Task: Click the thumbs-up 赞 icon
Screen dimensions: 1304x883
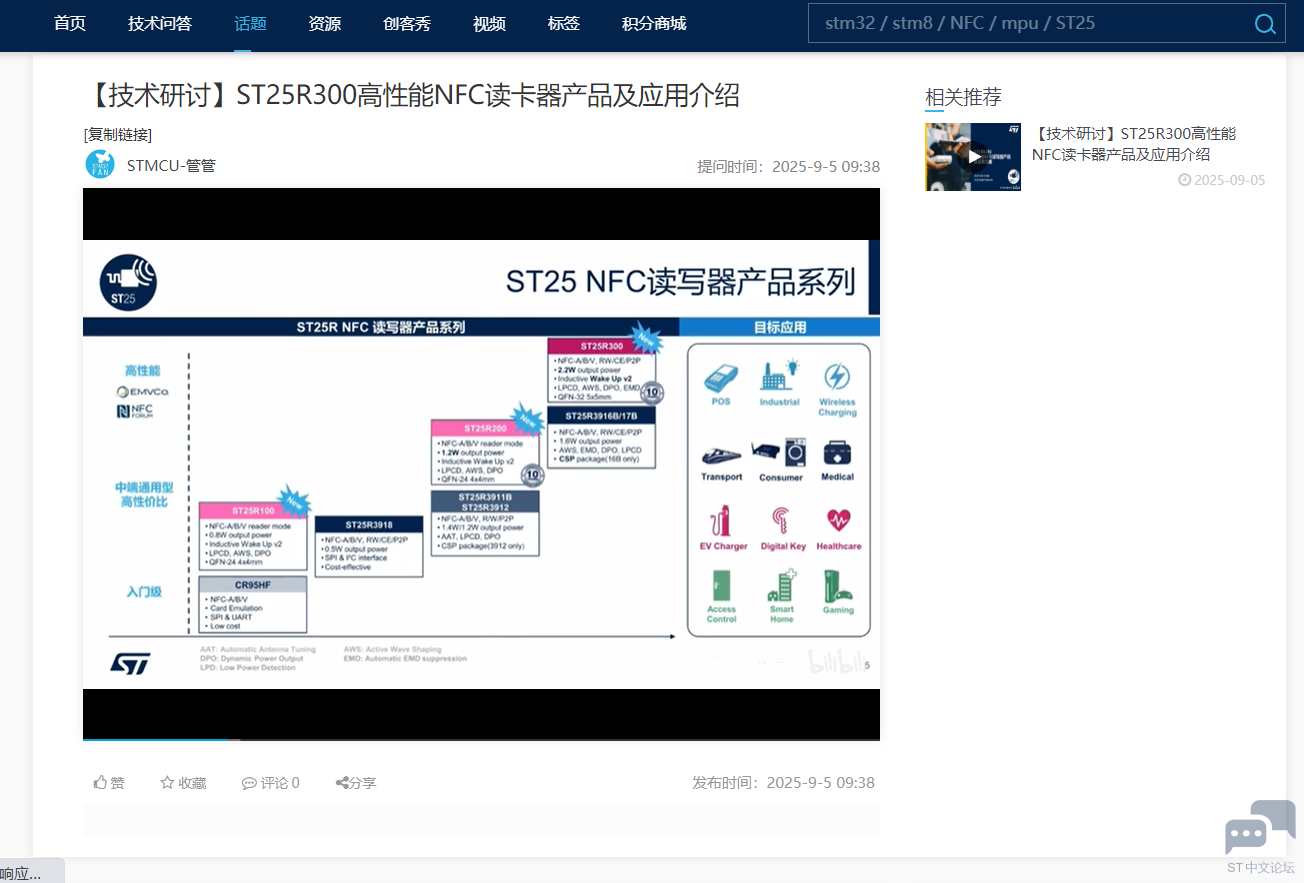Action: pyautogui.click(x=100, y=783)
